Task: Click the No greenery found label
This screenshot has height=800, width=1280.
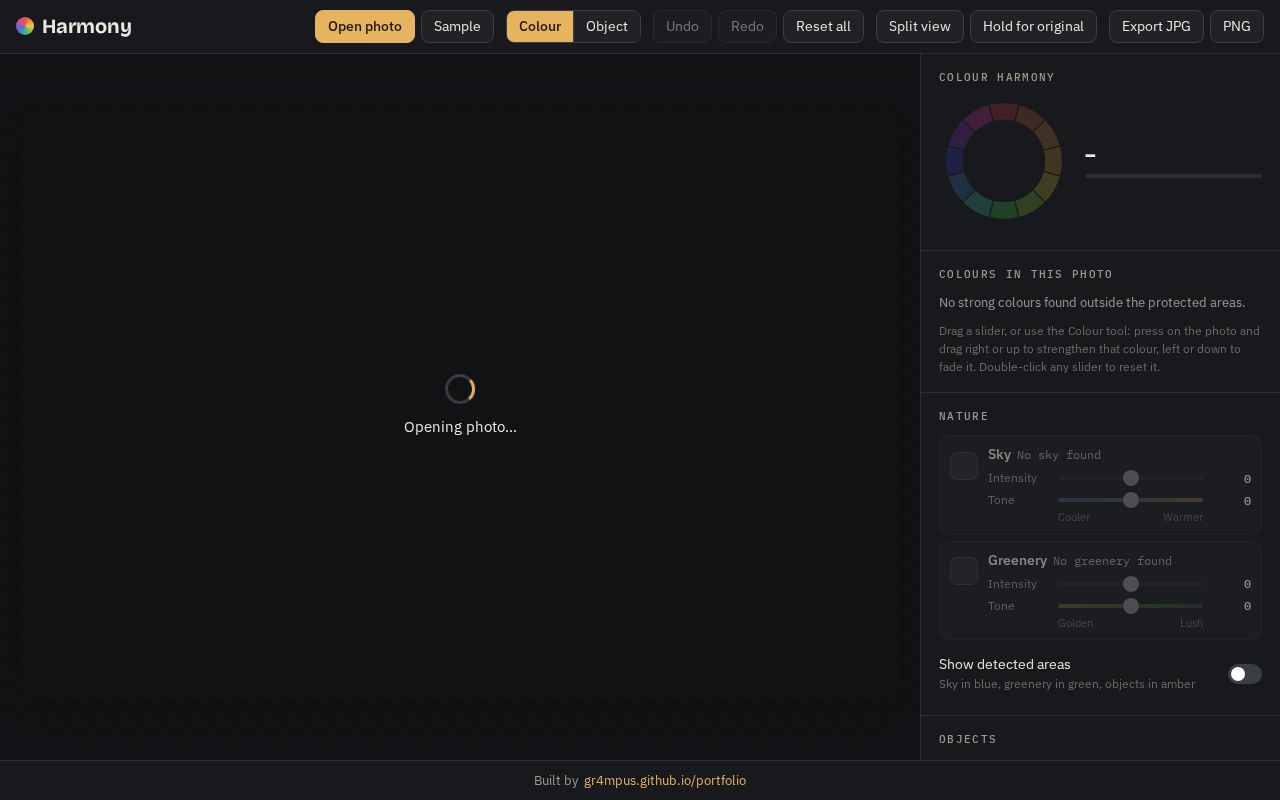Action: (x=1112, y=561)
